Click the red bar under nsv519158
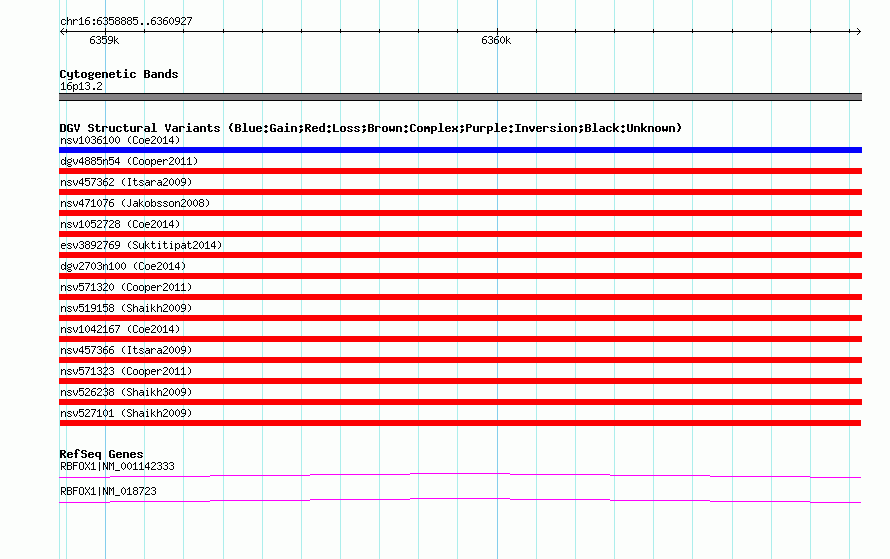 pos(460,318)
